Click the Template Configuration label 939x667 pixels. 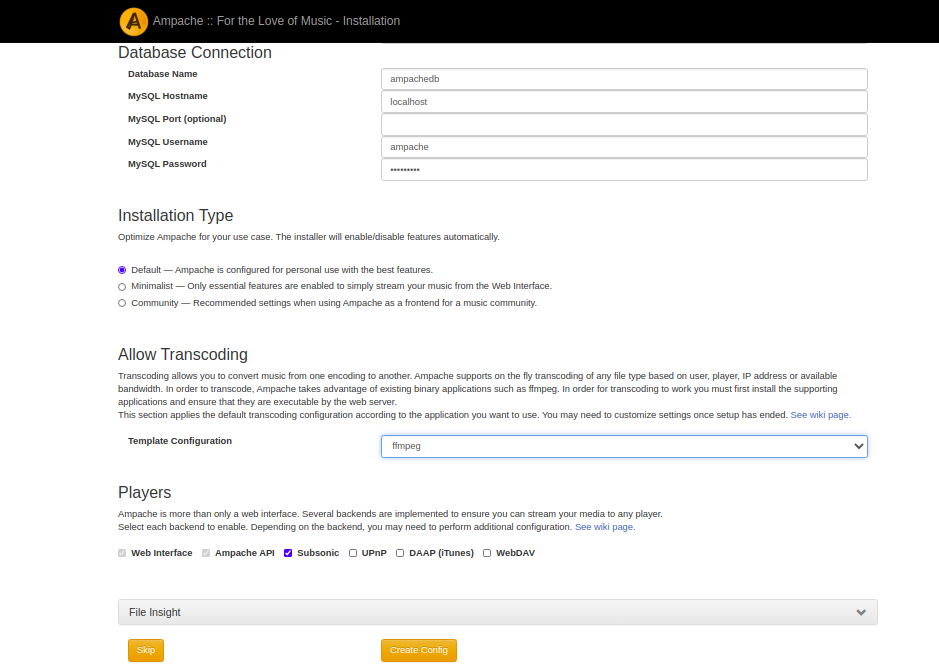(x=180, y=441)
